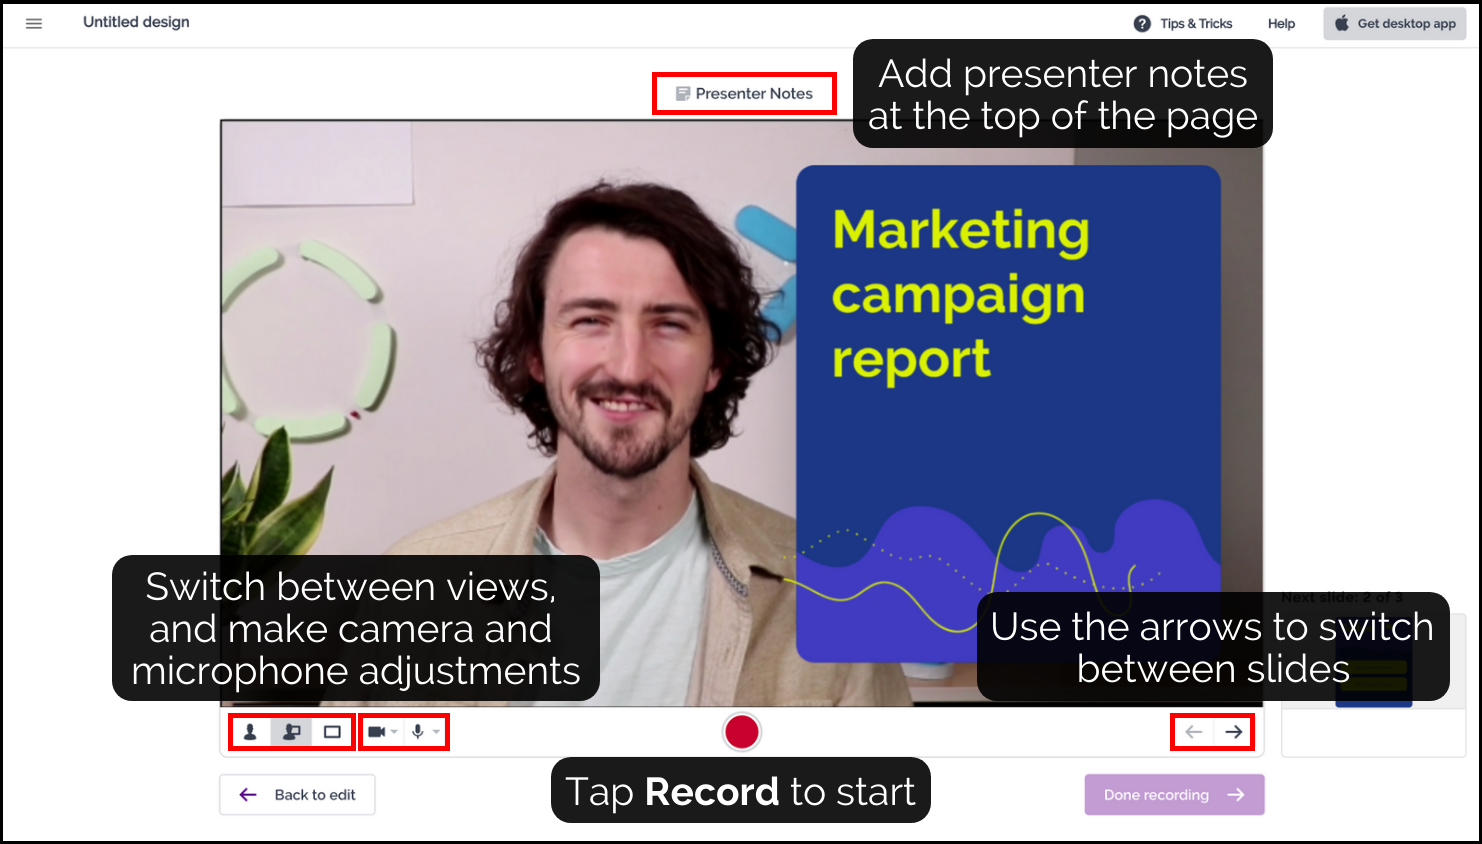Open the Help menu
1482x844 pixels.
tap(1281, 24)
